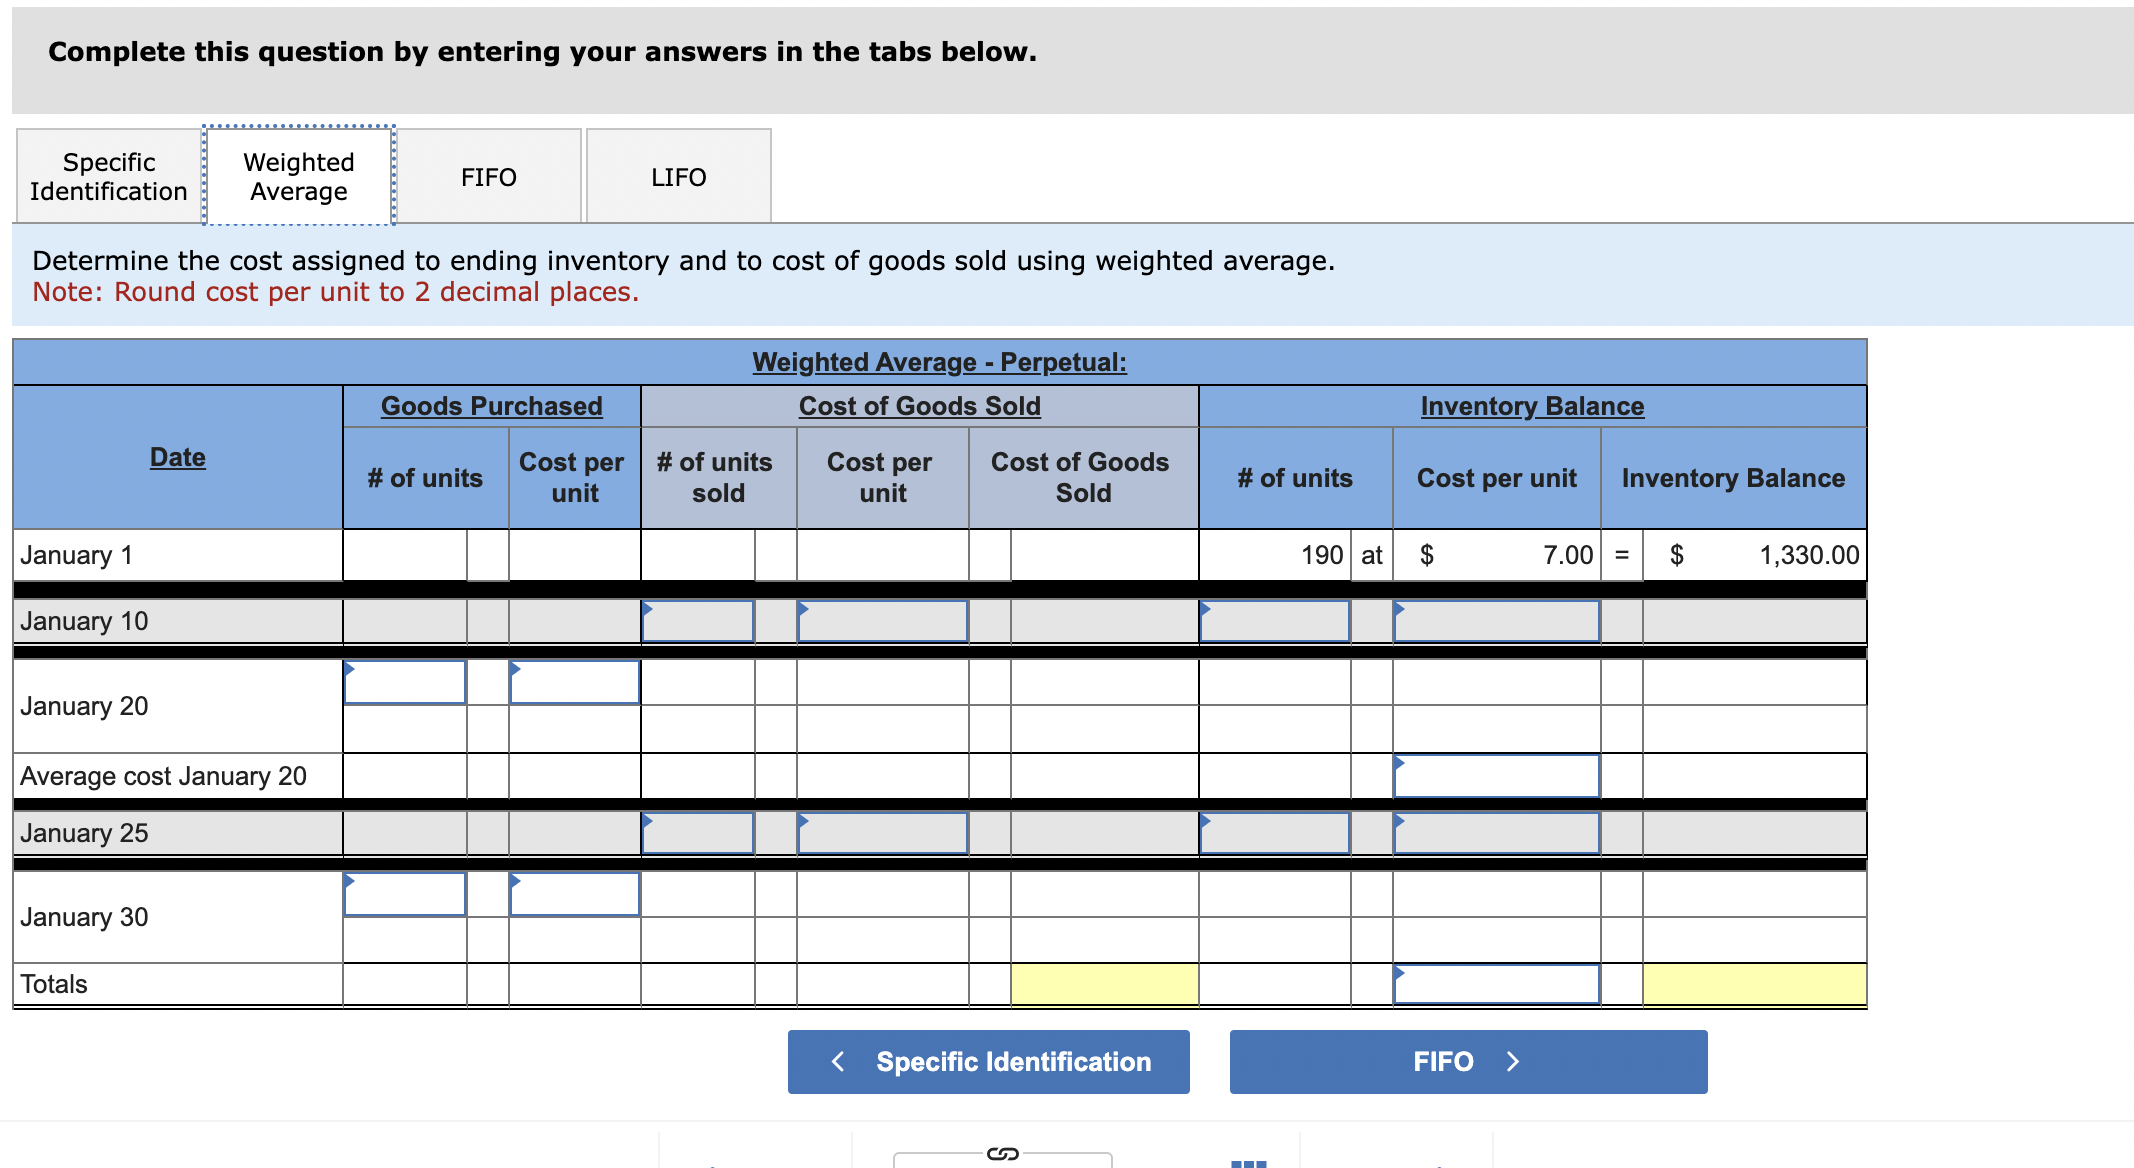Image resolution: width=2134 pixels, height=1168 pixels.
Task: Click the January 10 inventory units input cell
Action: [x=1275, y=621]
